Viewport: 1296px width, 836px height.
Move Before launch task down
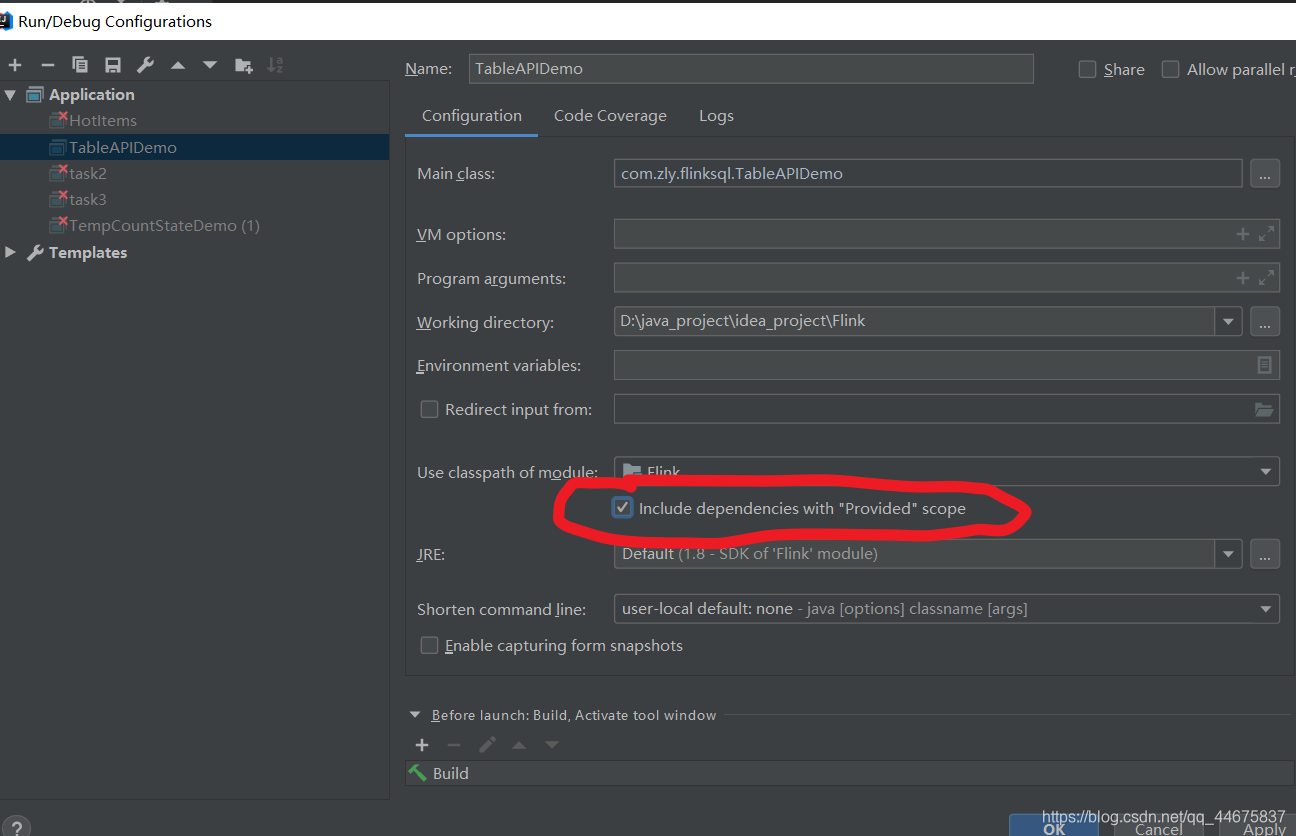552,745
